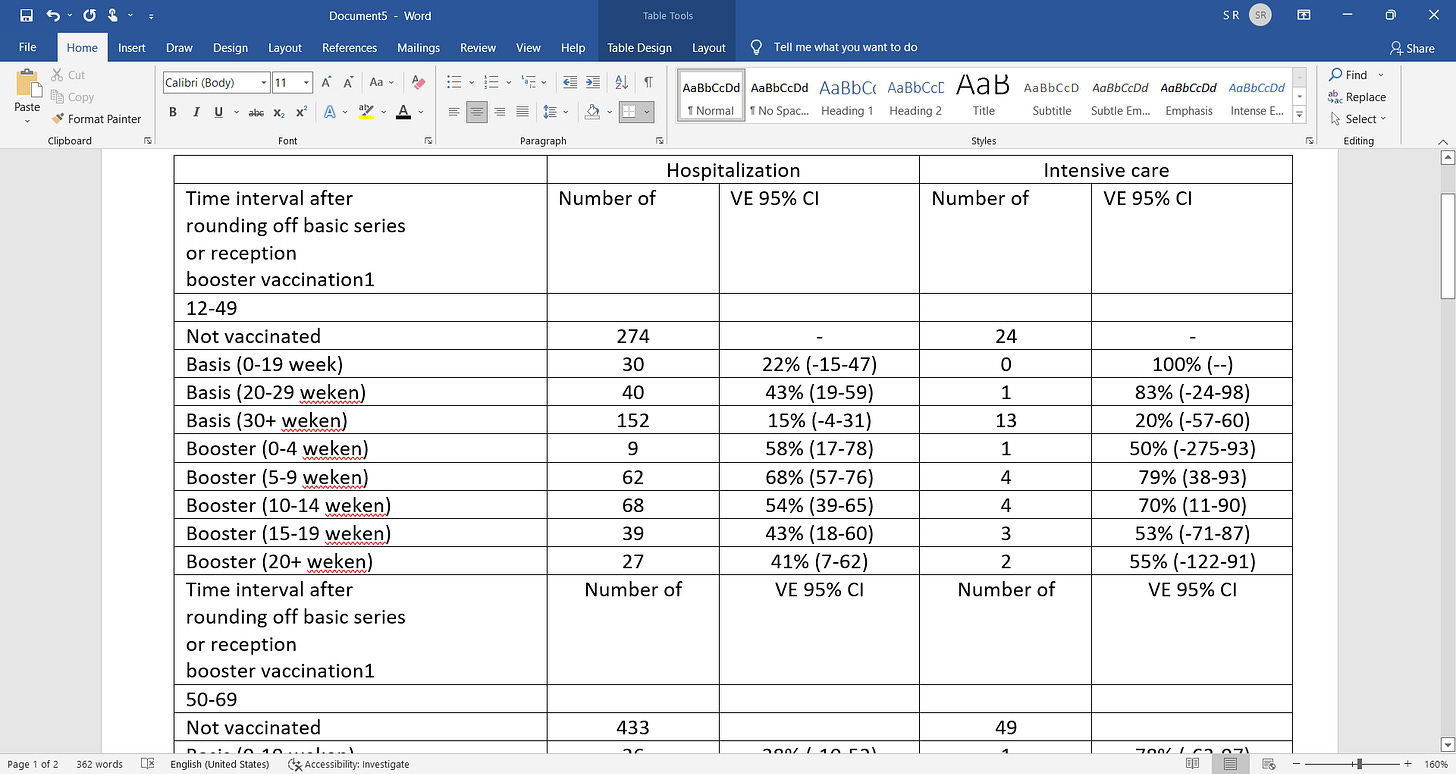Click the Share button

point(1412,48)
